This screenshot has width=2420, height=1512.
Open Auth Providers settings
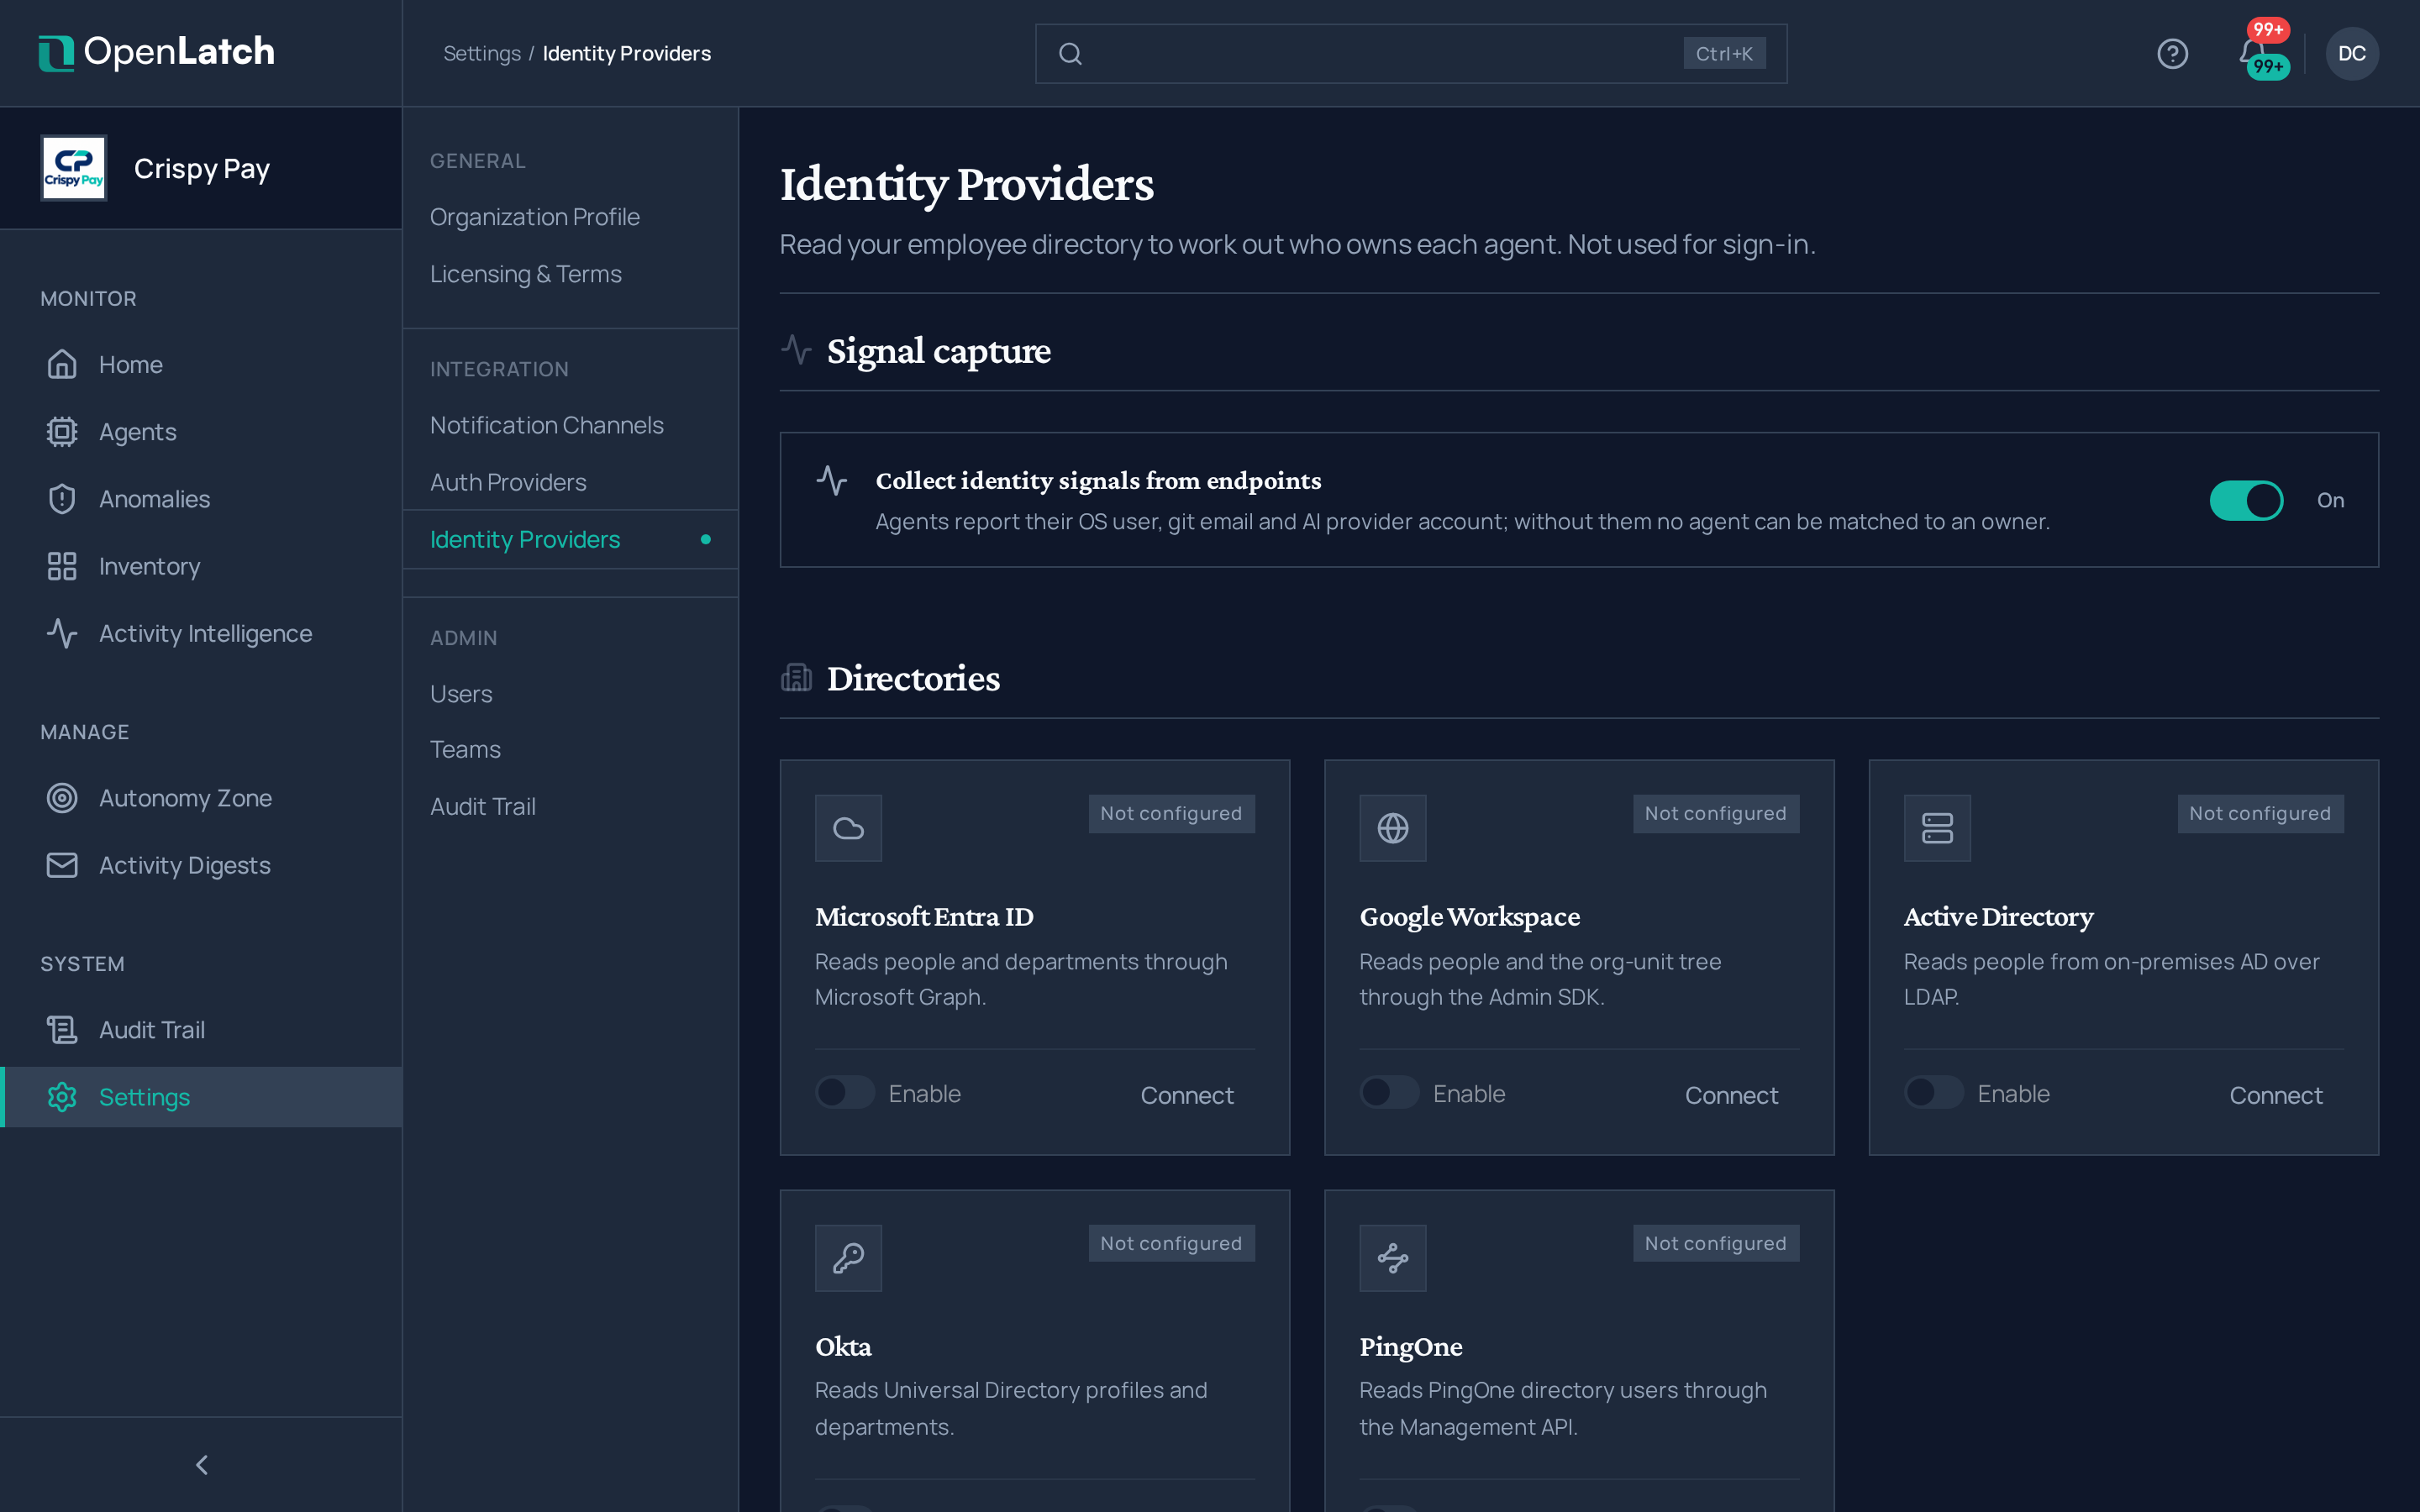[x=570, y=482]
